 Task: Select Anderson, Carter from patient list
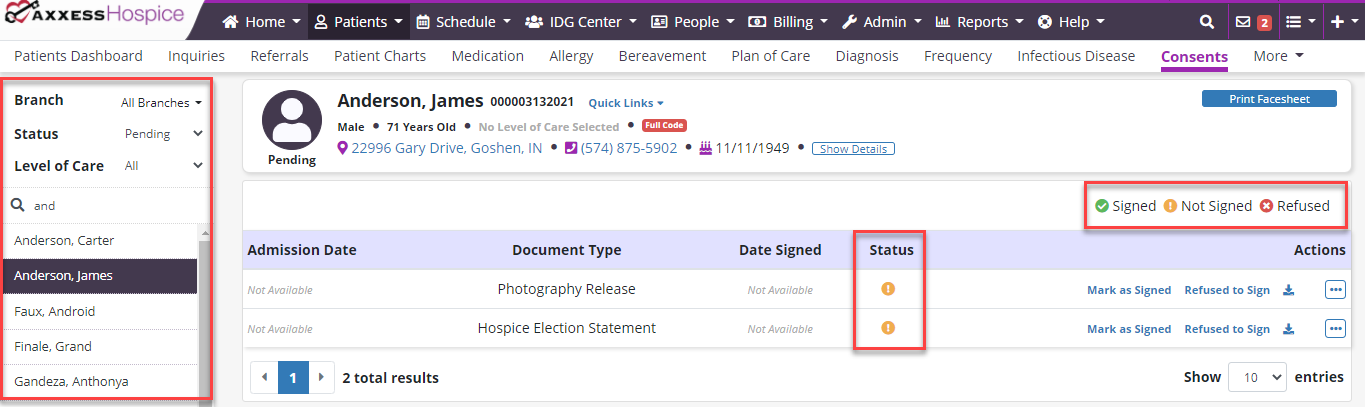(x=64, y=240)
